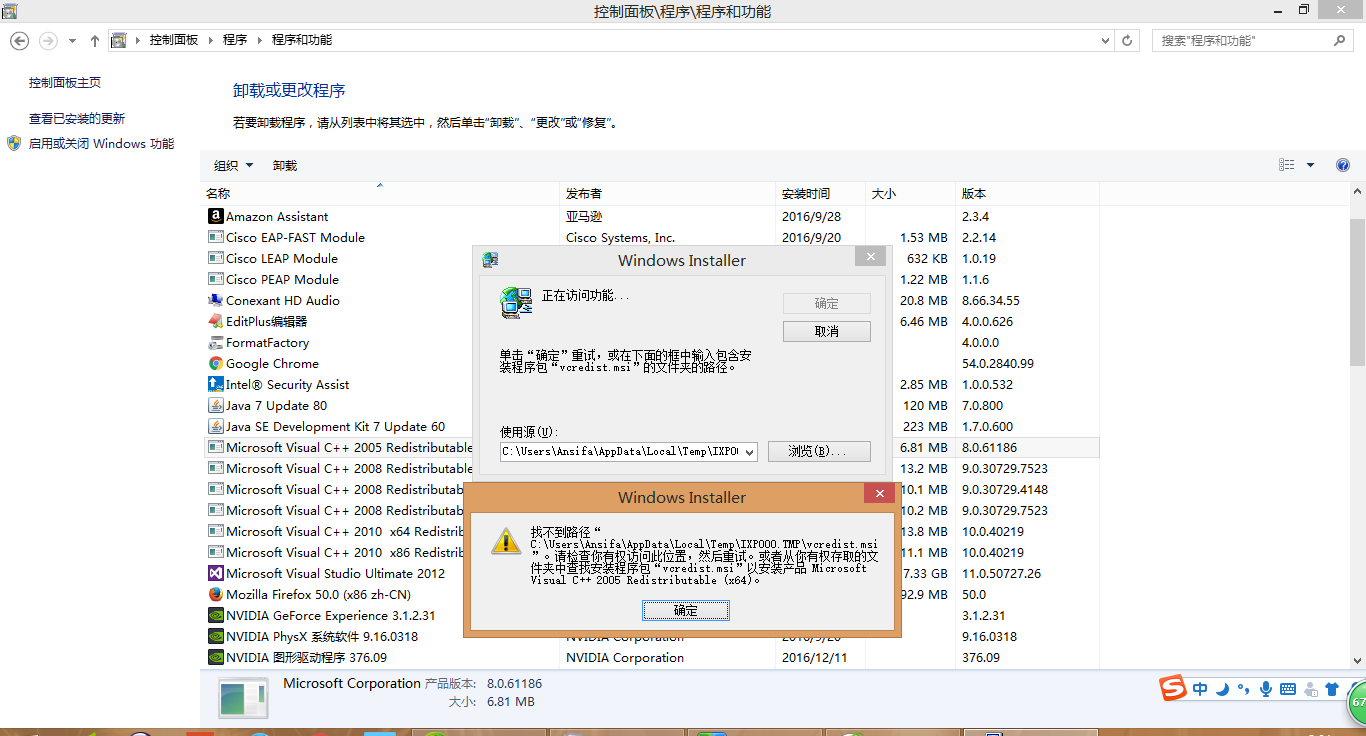Close the warning dialog with red X
The height and width of the screenshot is (736, 1366).
click(879, 493)
